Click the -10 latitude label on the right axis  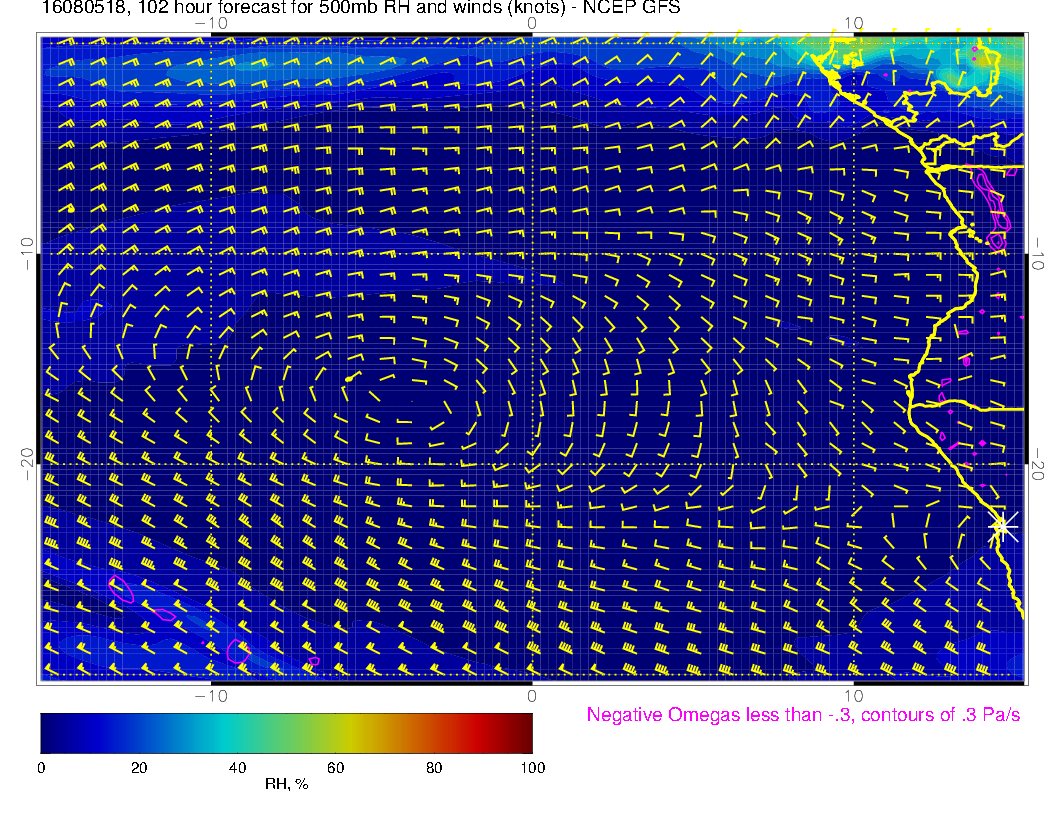tap(1037, 252)
